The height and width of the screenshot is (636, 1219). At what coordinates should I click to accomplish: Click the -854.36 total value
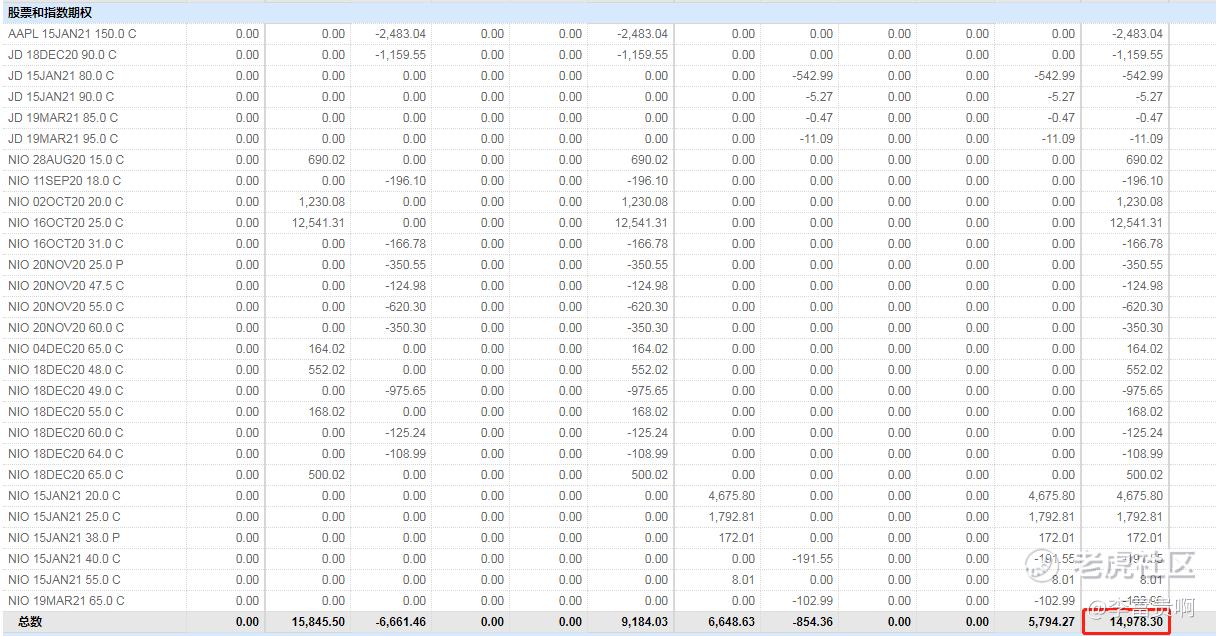pos(812,622)
